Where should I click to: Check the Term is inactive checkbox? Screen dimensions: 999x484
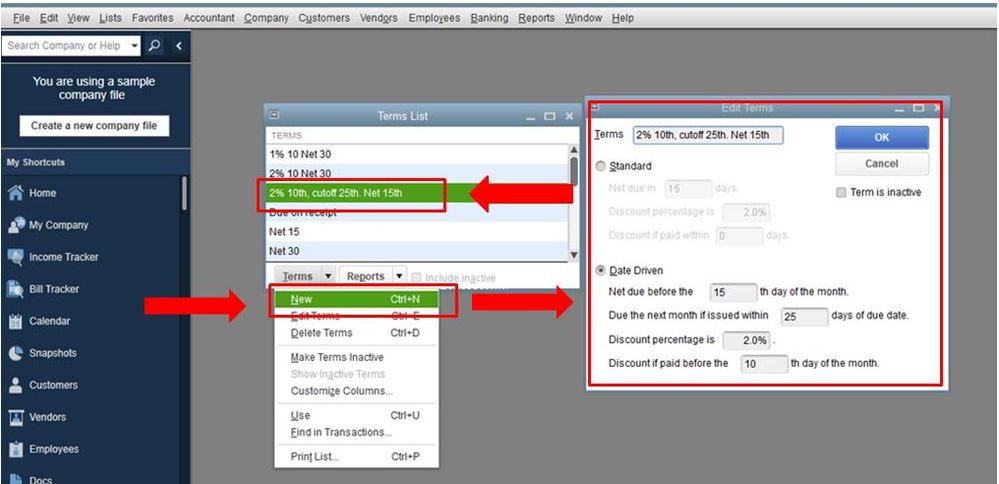tap(841, 192)
